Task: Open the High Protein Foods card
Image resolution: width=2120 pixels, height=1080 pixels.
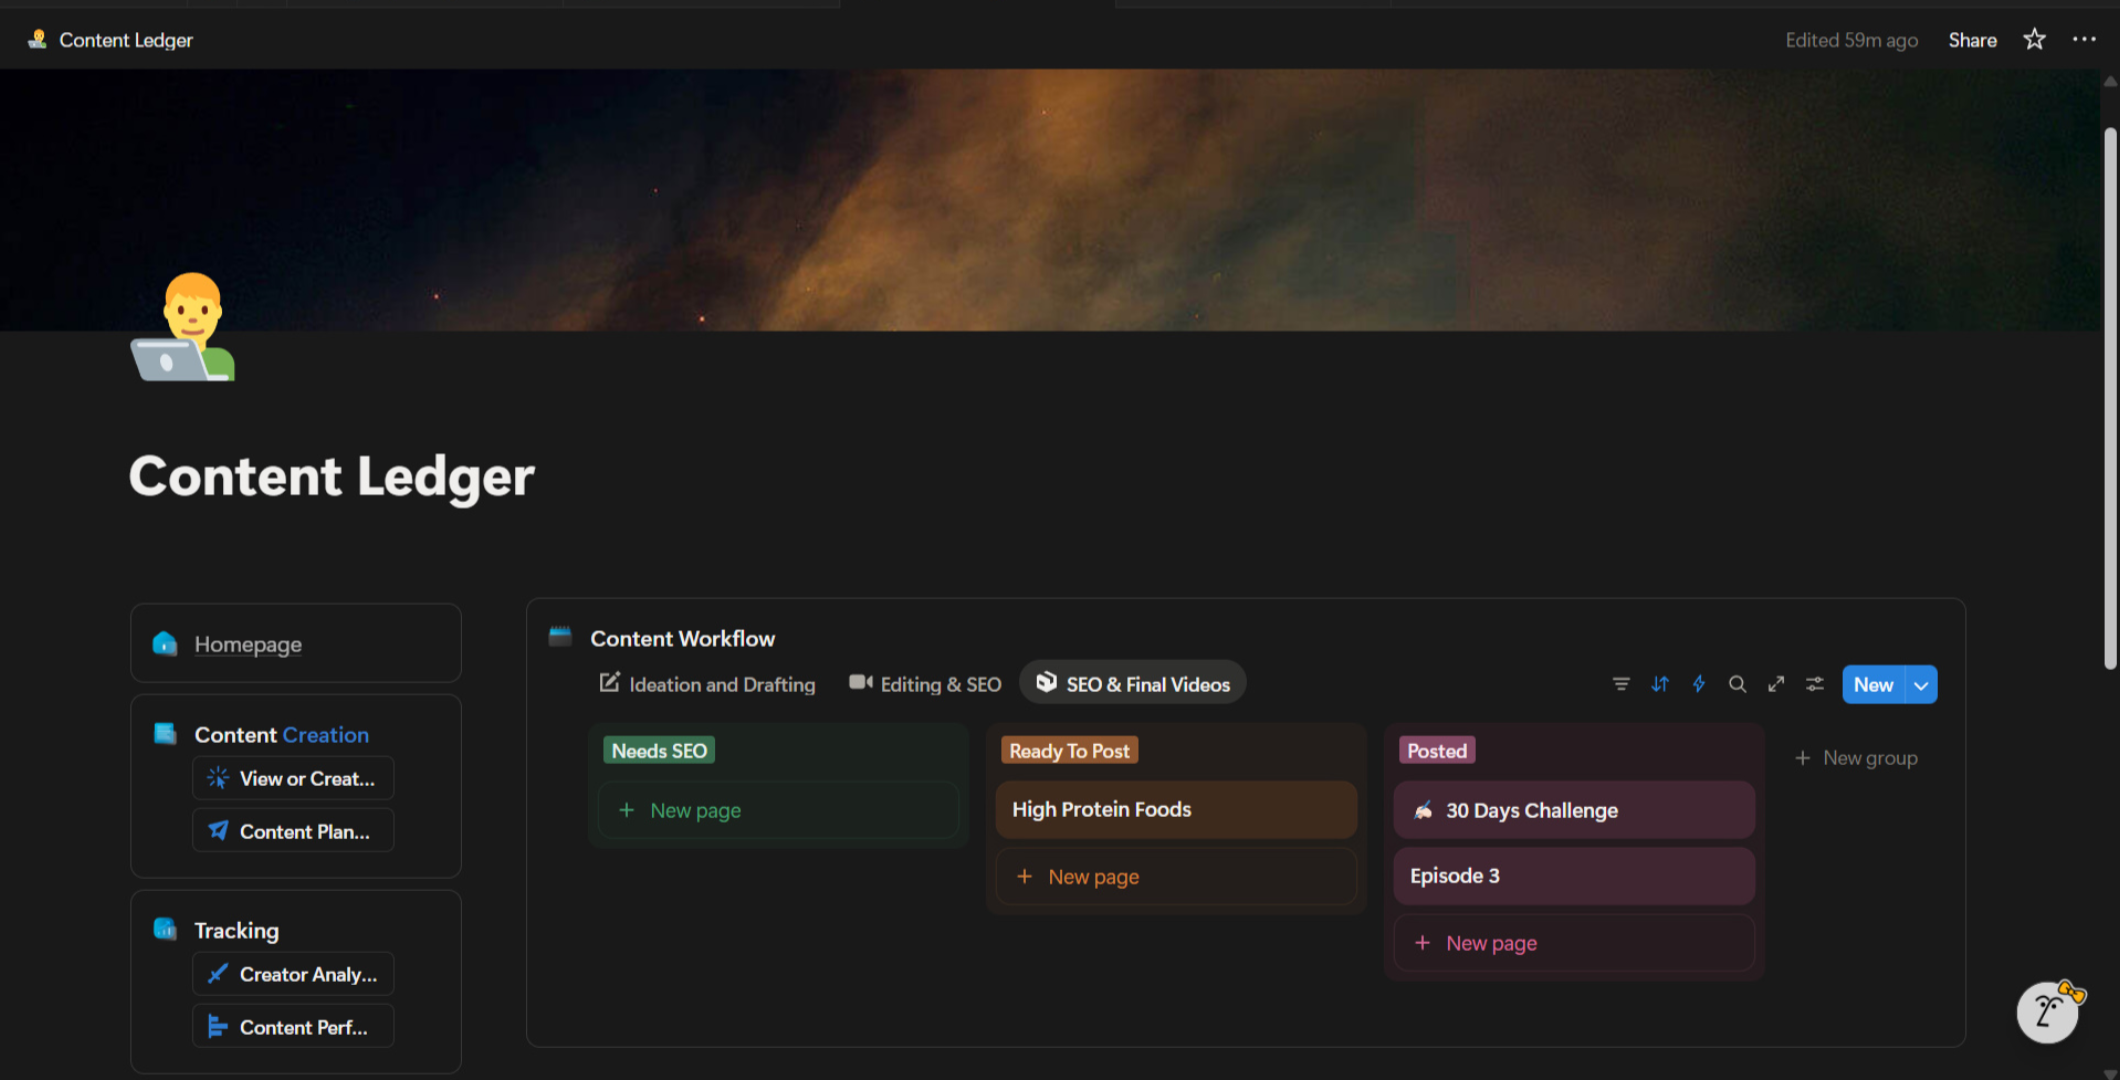Action: click(x=1176, y=810)
